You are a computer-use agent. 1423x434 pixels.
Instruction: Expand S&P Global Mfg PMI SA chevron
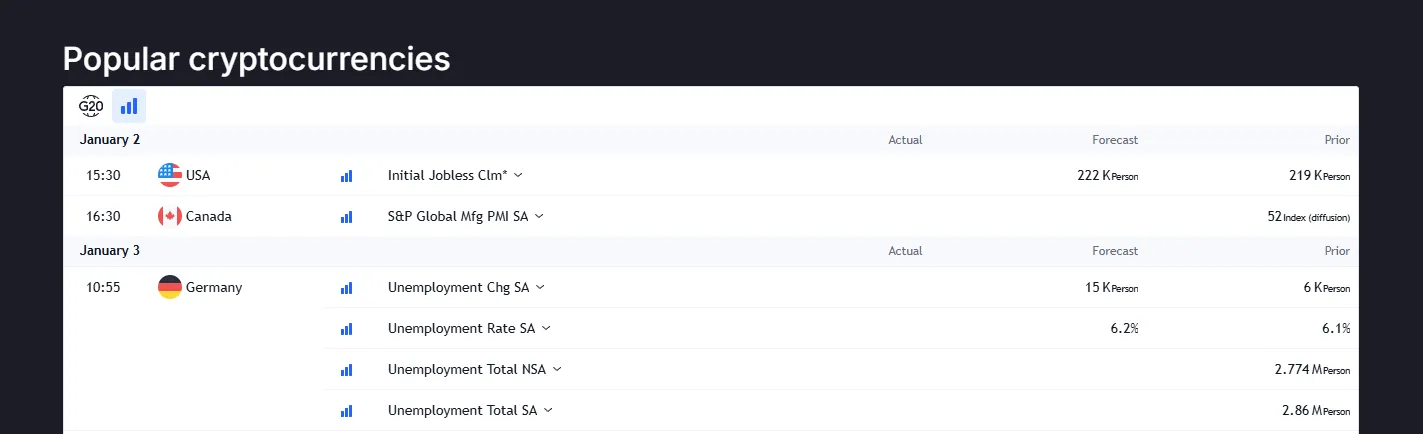pos(539,216)
